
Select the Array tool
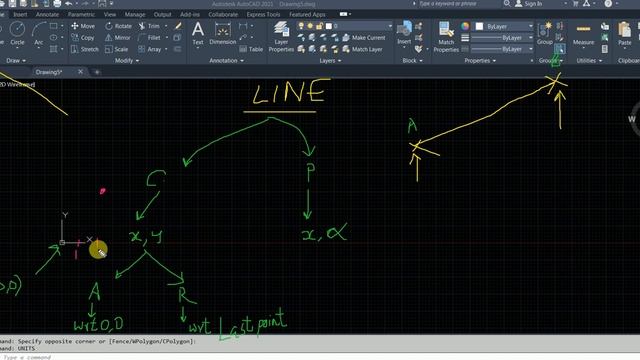tap(149, 49)
